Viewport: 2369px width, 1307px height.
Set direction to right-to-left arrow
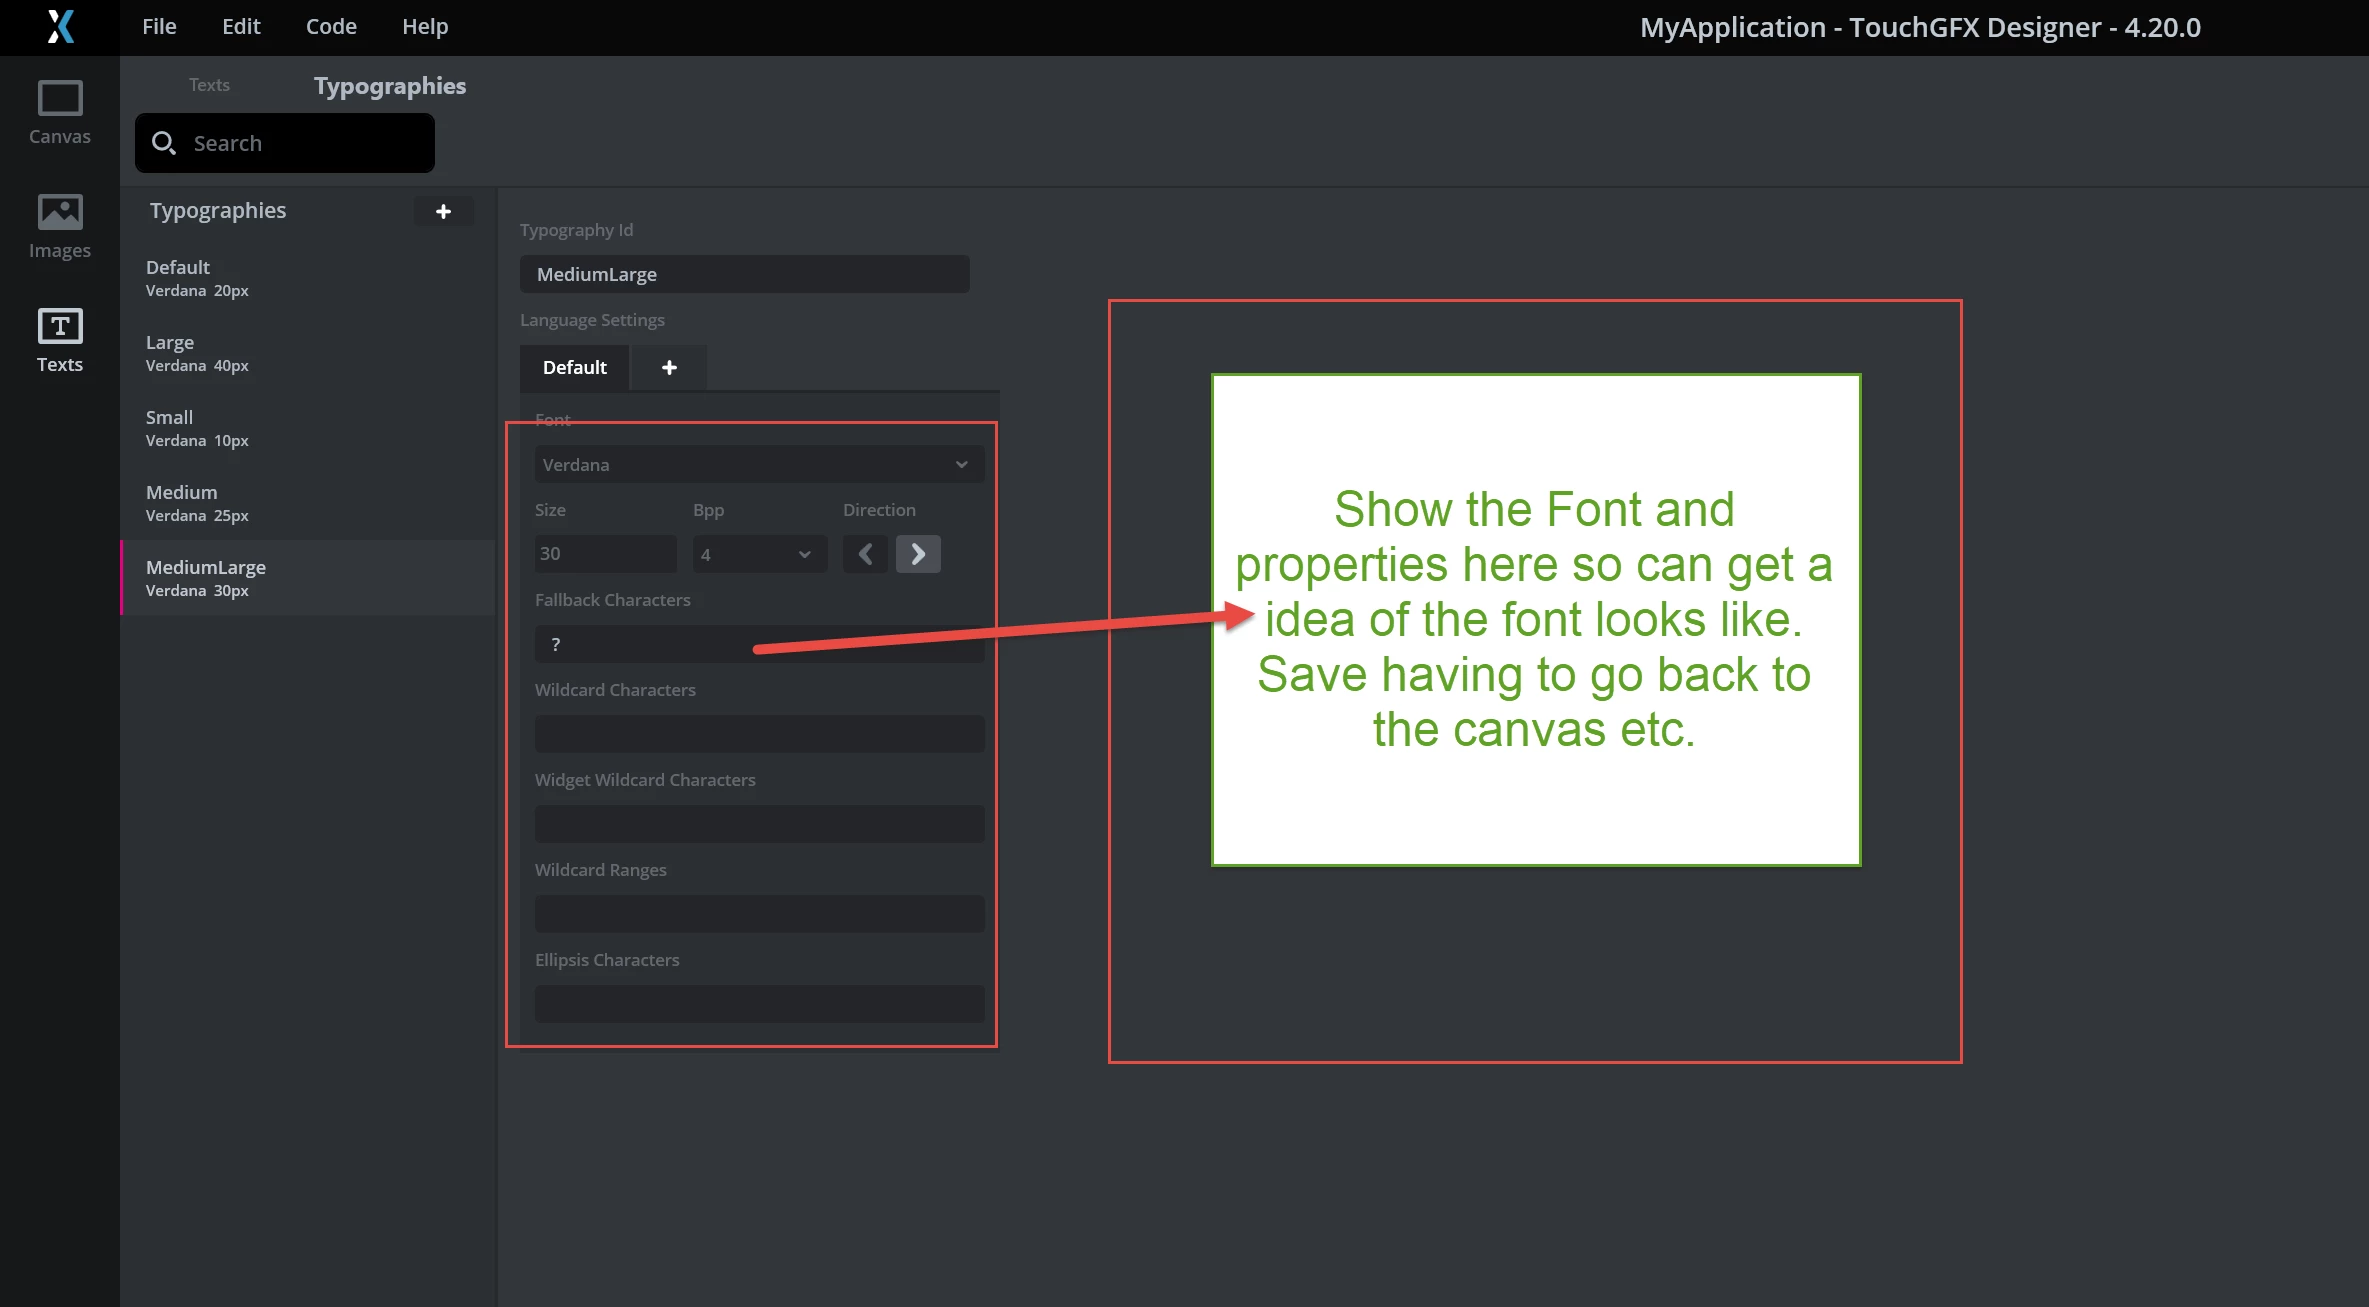tap(865, 554)
